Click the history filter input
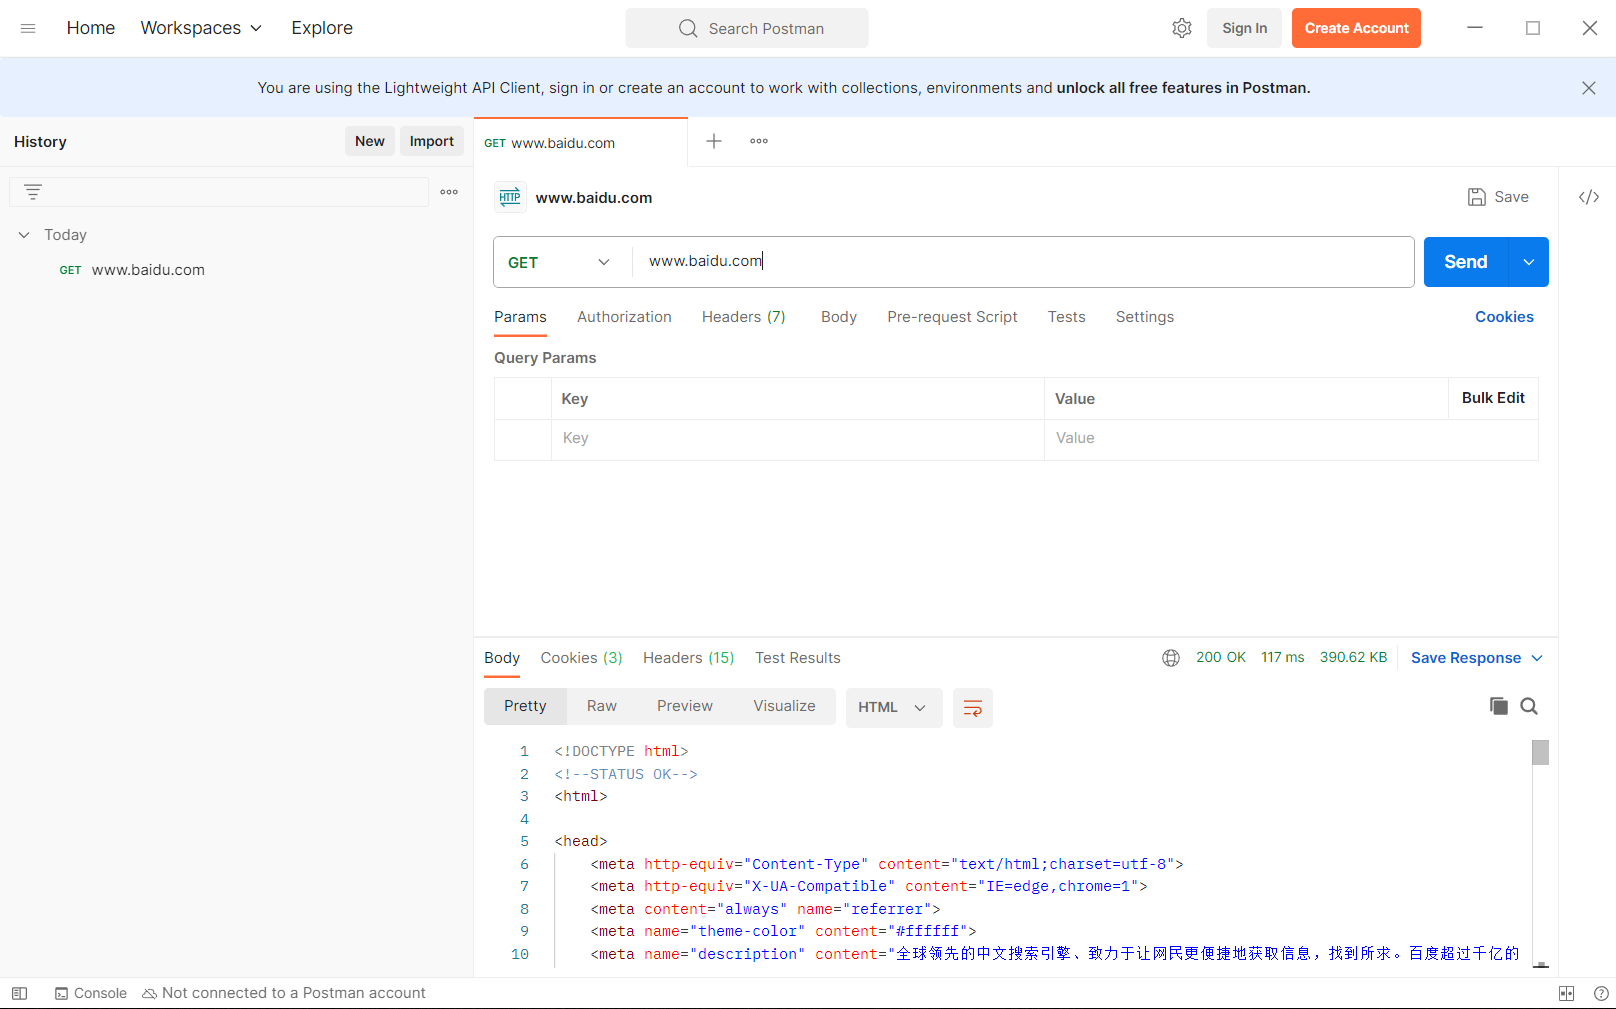Screen dimensions: 1616x1009 coord(219,192)
